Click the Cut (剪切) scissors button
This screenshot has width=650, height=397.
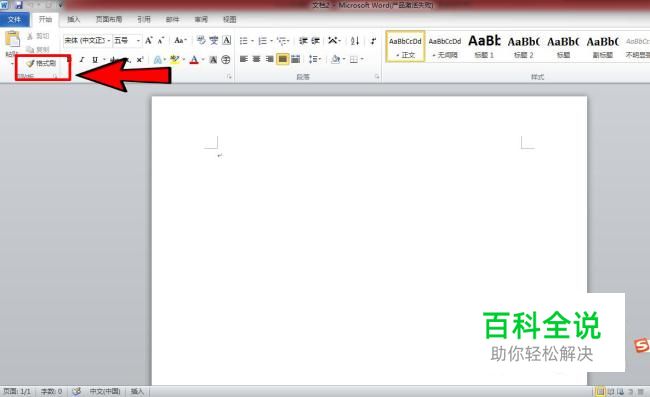38,36
